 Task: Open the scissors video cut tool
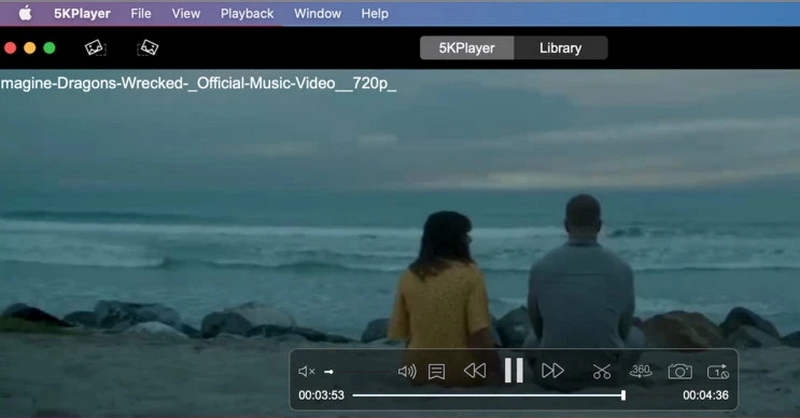(601, 371)
